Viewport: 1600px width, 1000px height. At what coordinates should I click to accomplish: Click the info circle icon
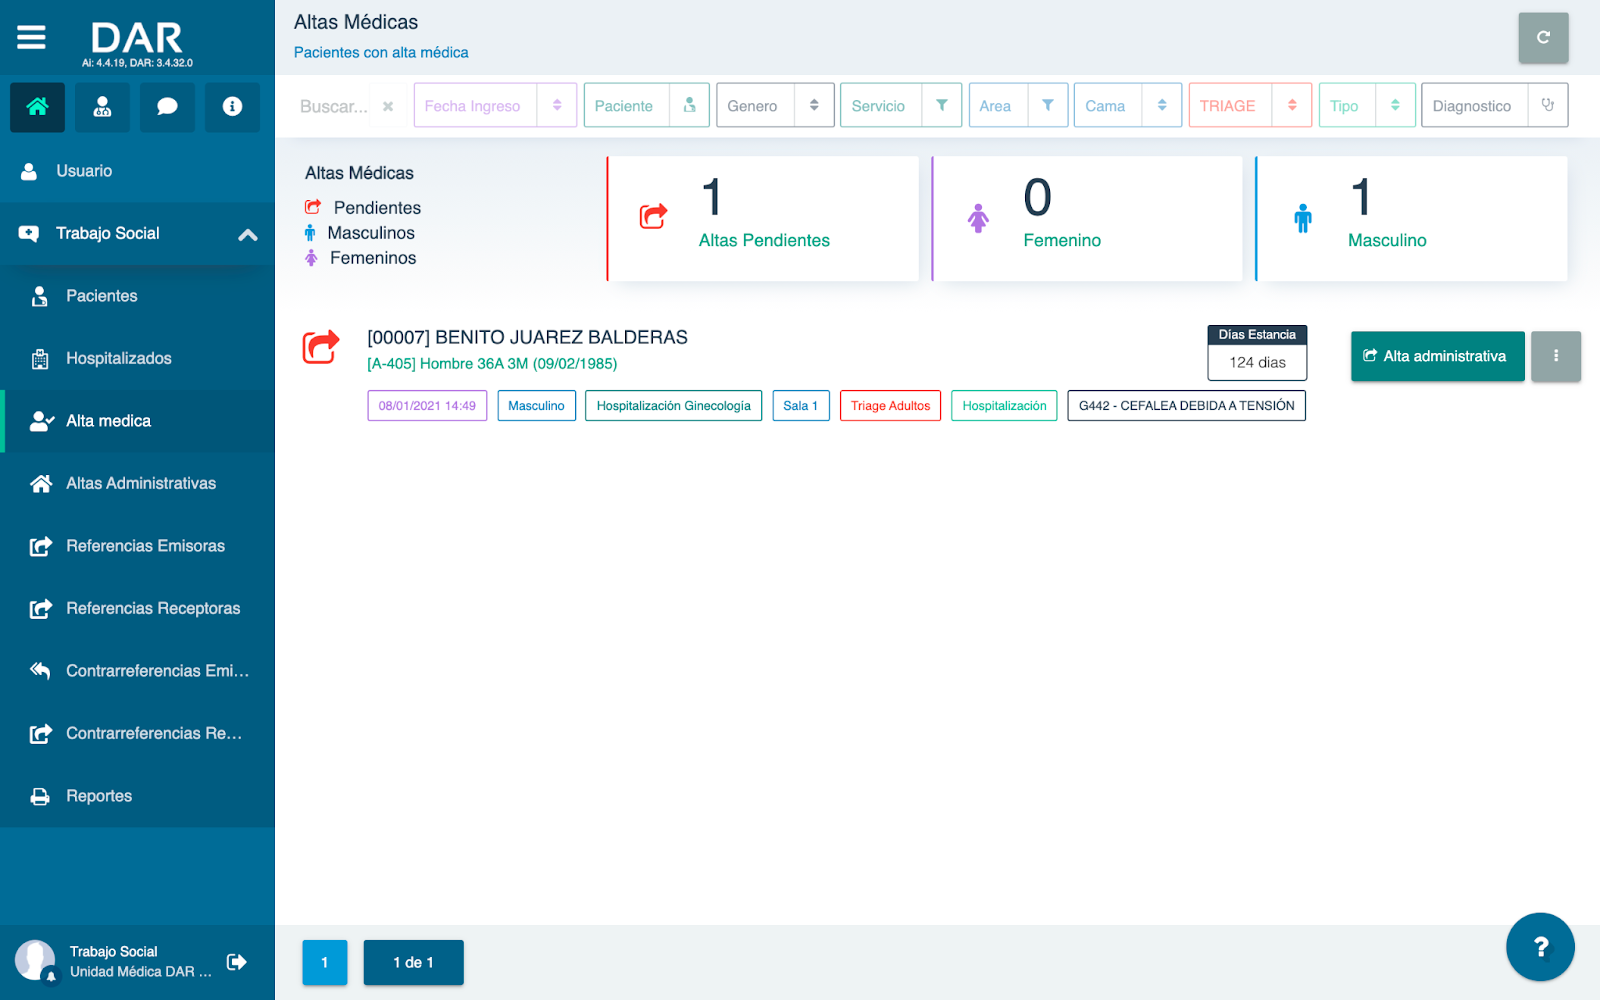[x=232, y=107]
